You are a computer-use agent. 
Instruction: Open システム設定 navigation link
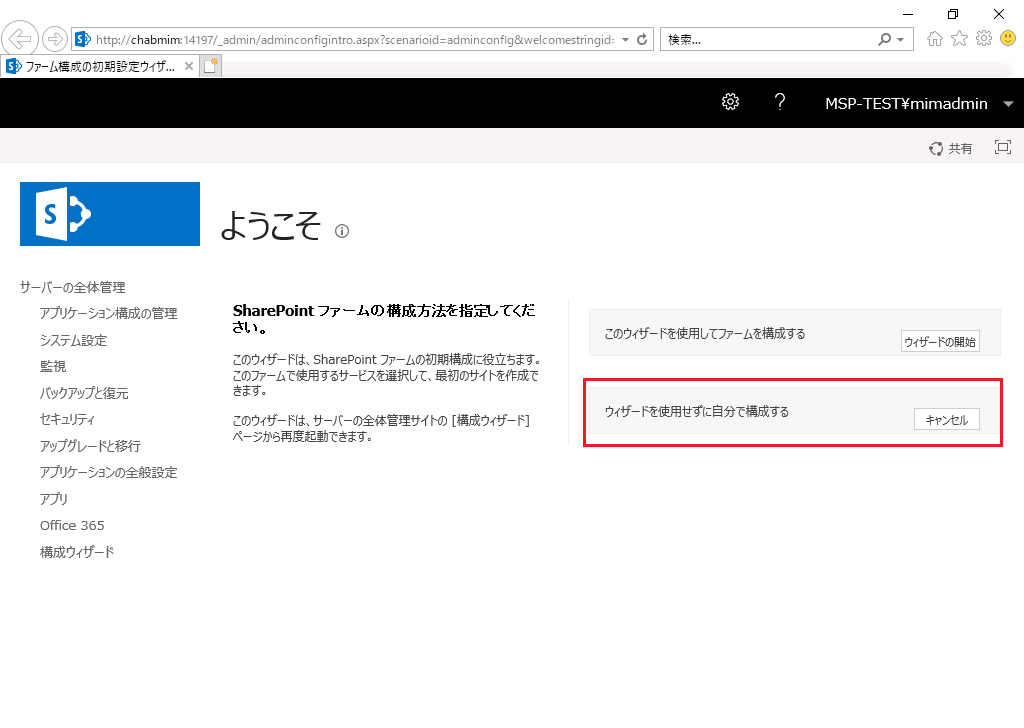tap(73, 340)
